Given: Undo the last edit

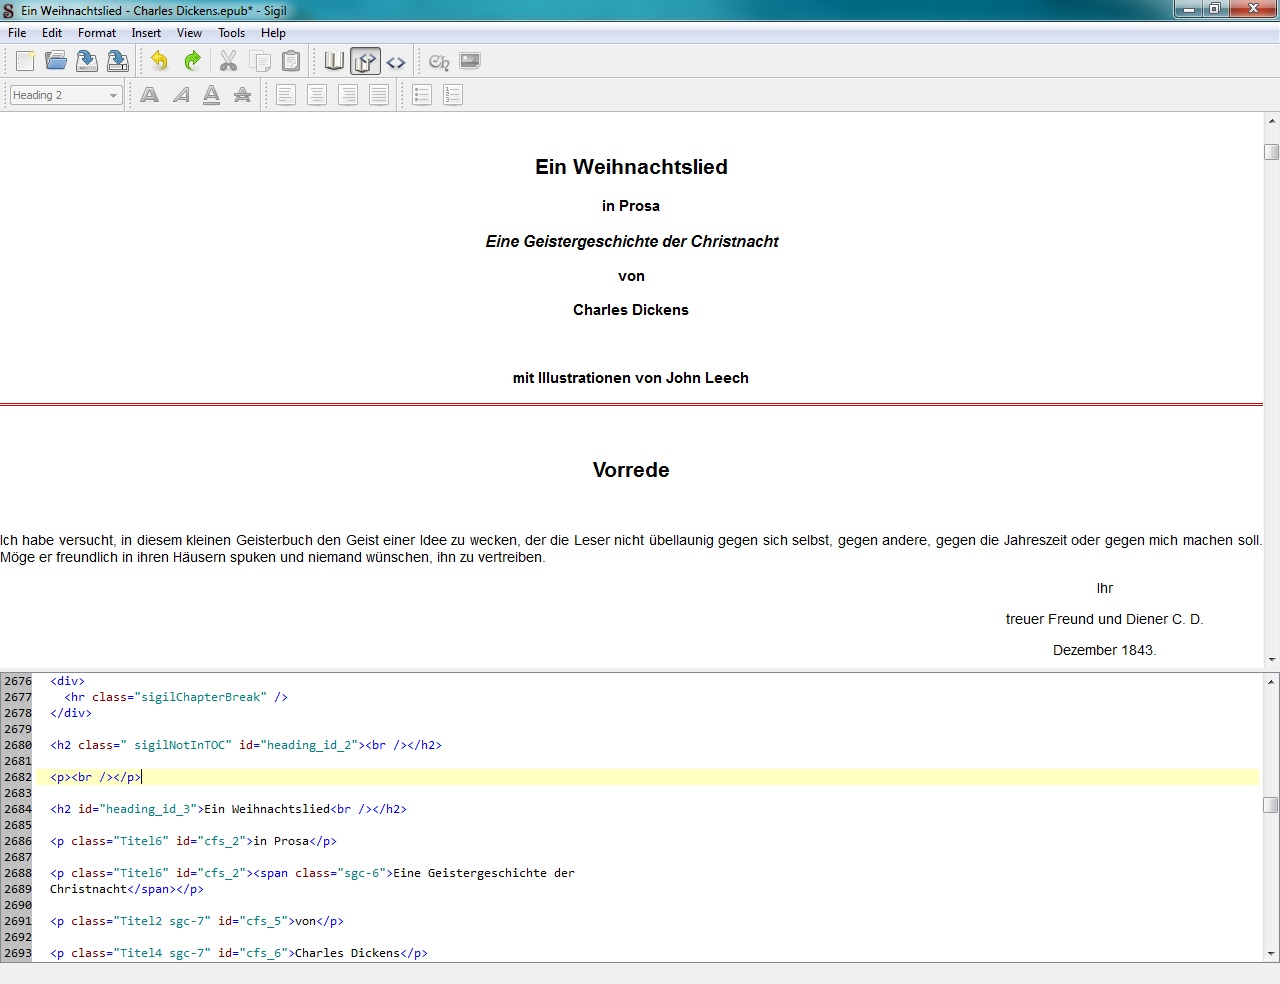Looking at the screenshot, I should (x=159, y=62).
